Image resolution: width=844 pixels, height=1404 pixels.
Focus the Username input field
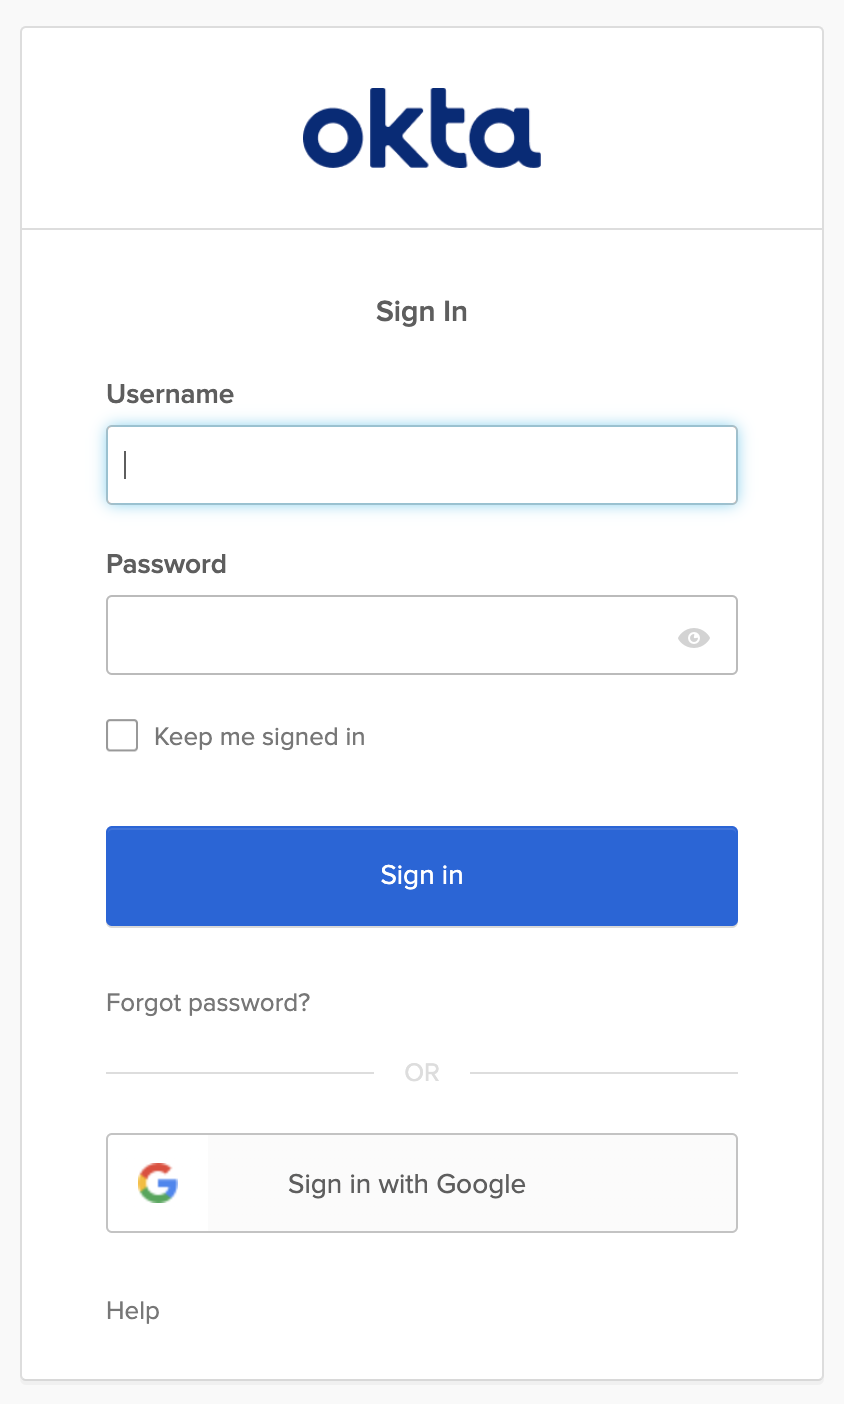[x=421, y=465]
